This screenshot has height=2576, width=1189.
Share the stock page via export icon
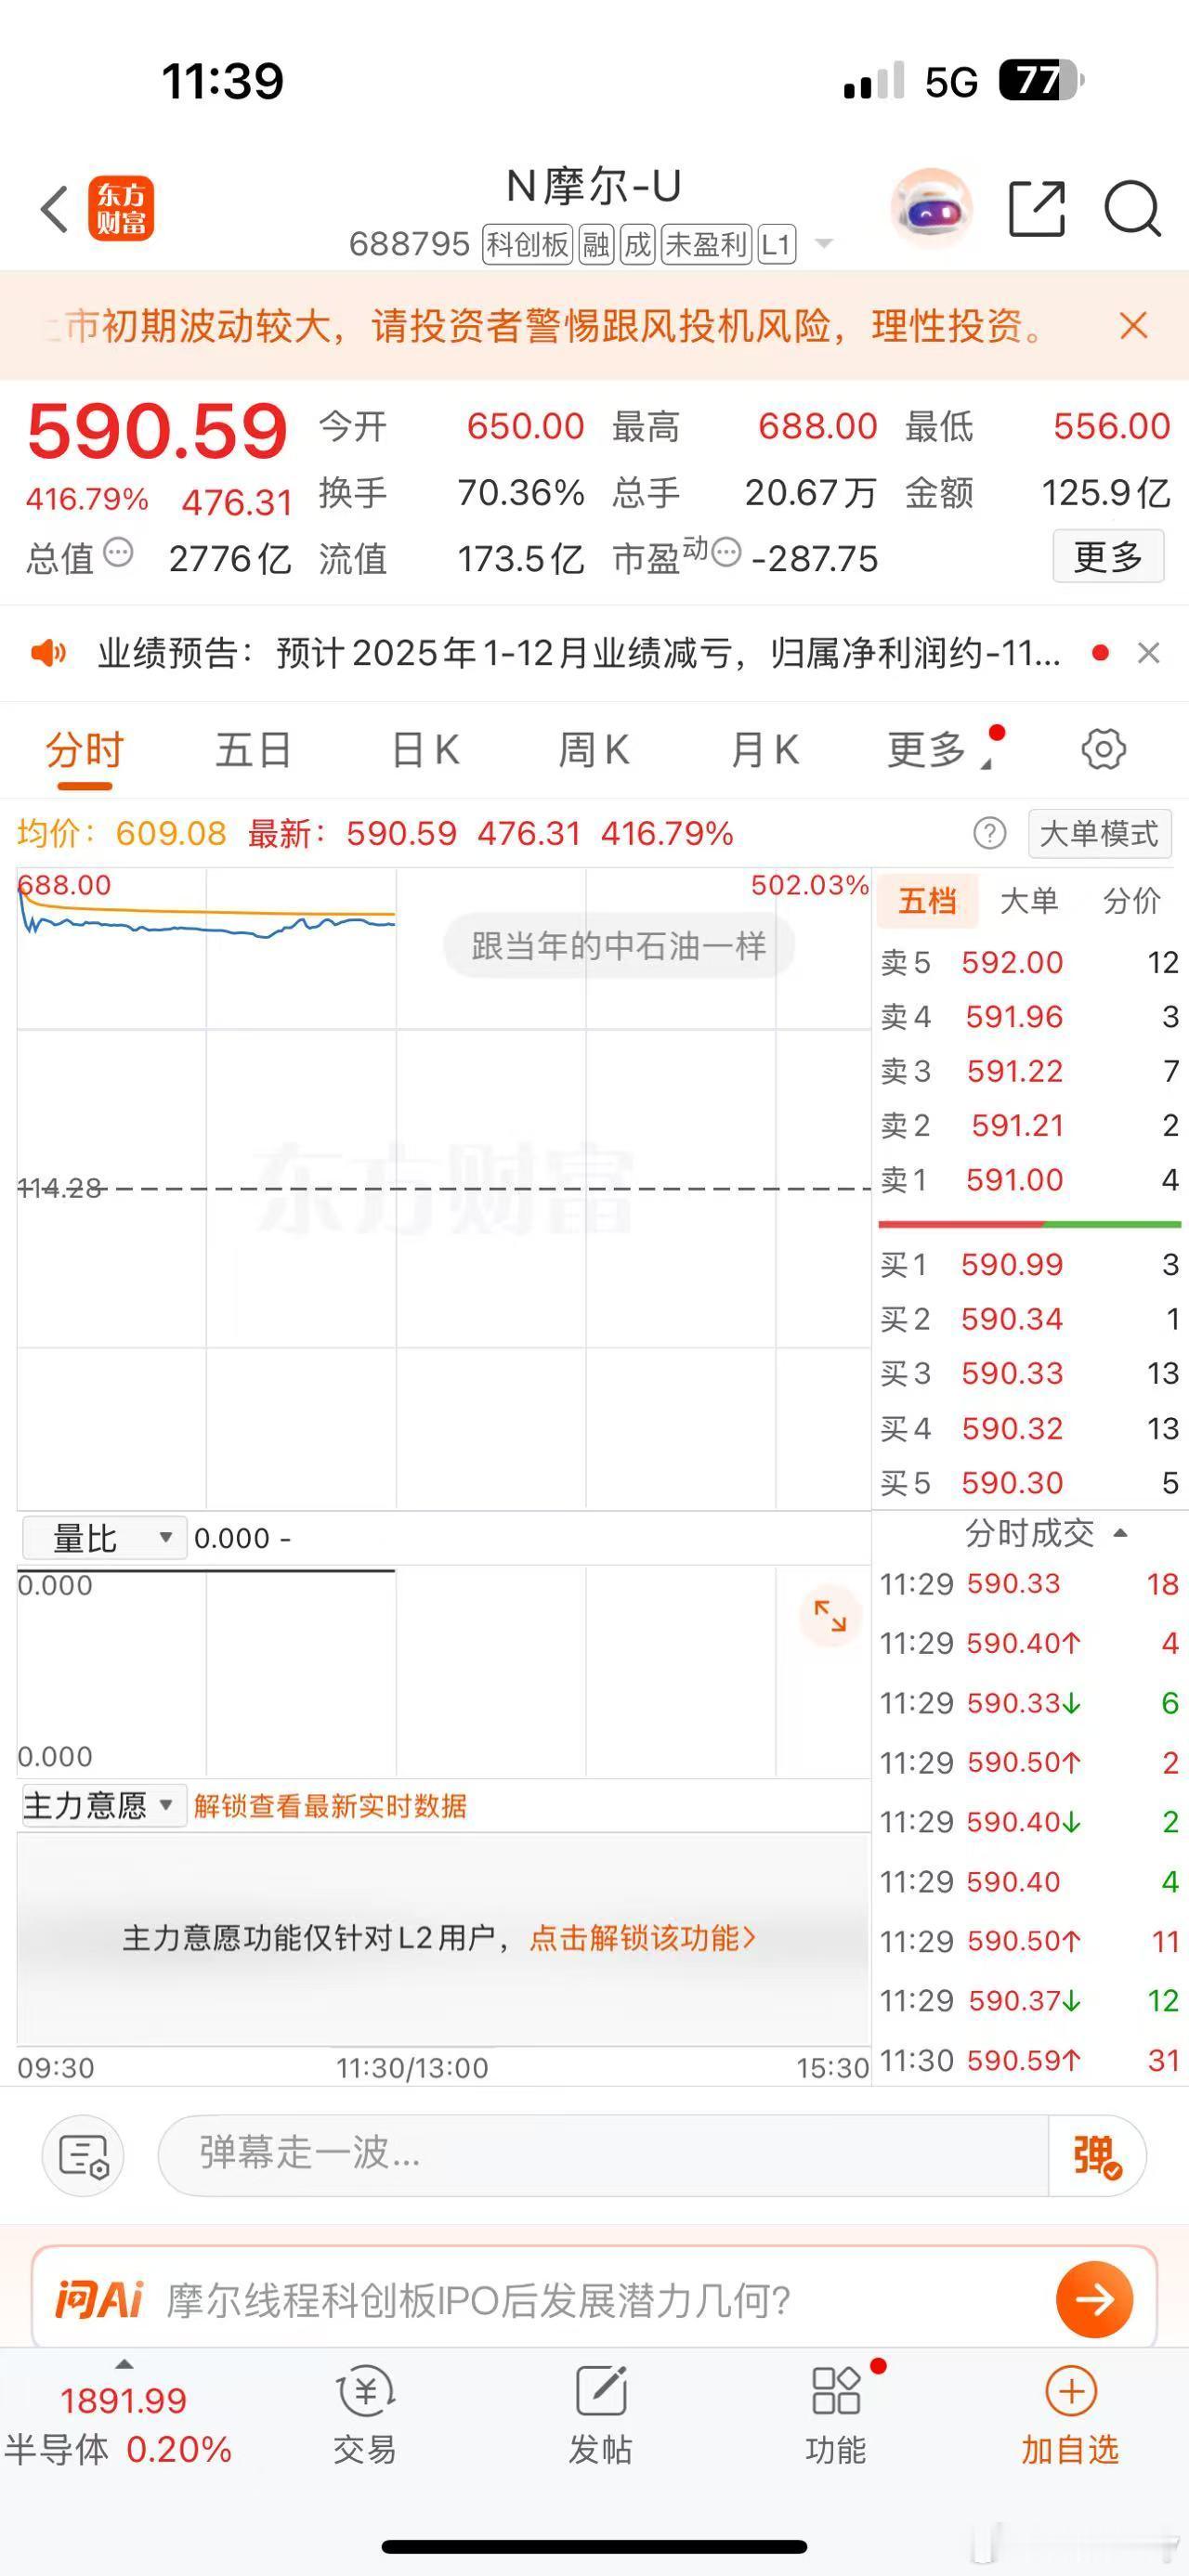point(1037,209)
